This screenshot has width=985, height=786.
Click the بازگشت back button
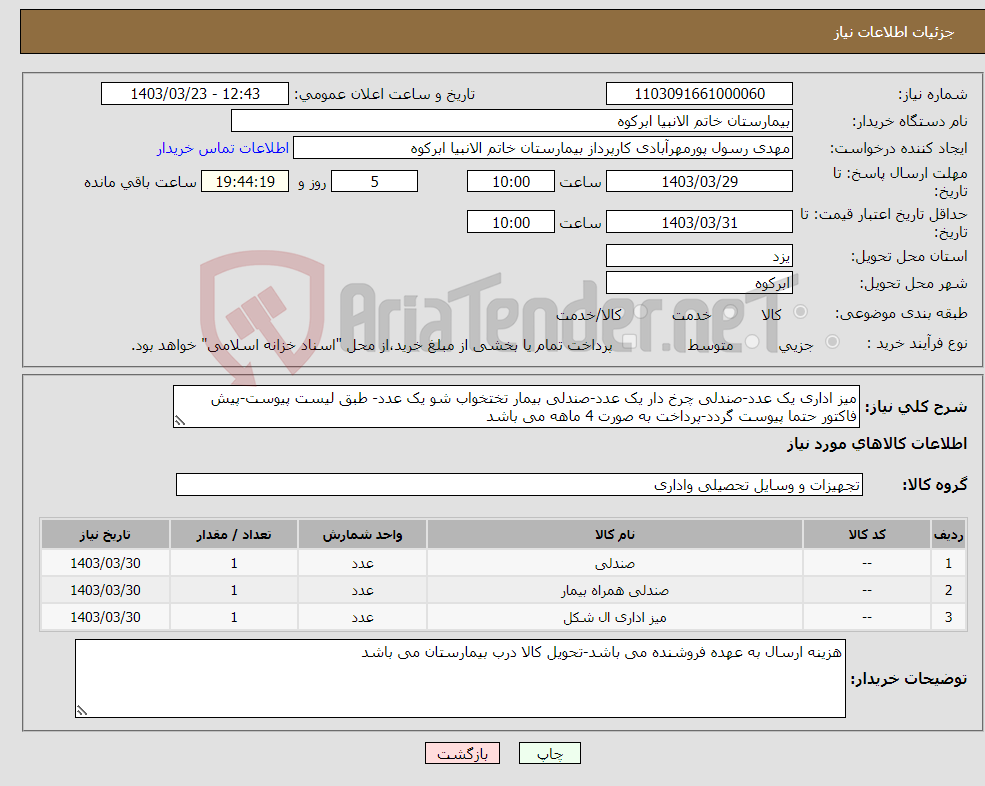(x=462, y=753)
